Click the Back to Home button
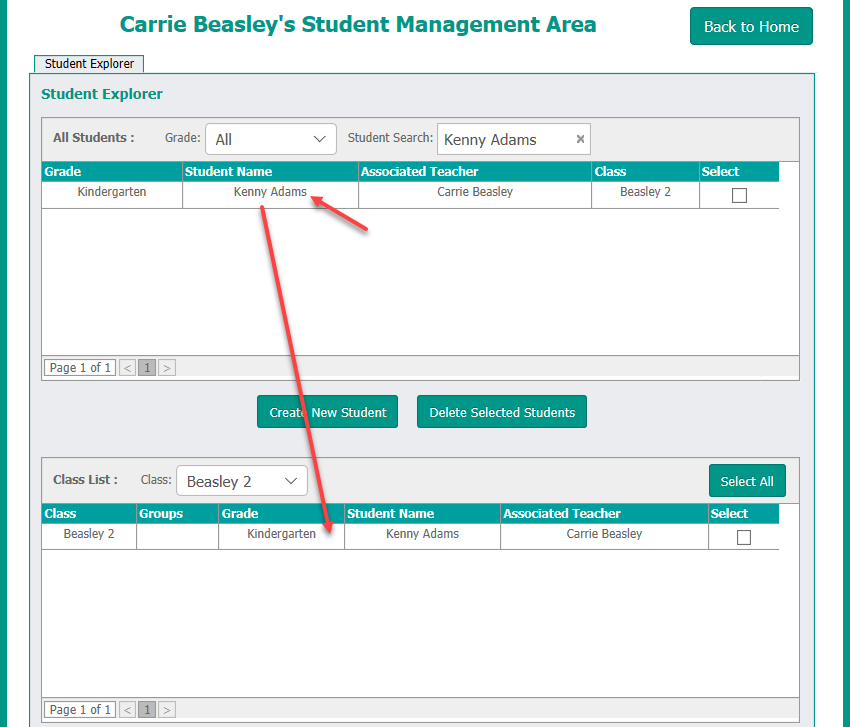The image size is (850, 727). pos(751,26)
